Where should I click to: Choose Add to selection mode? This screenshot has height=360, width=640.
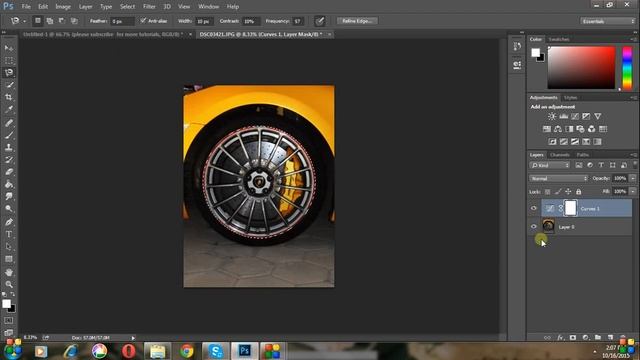pyautogui.click(x=50, y=21)
